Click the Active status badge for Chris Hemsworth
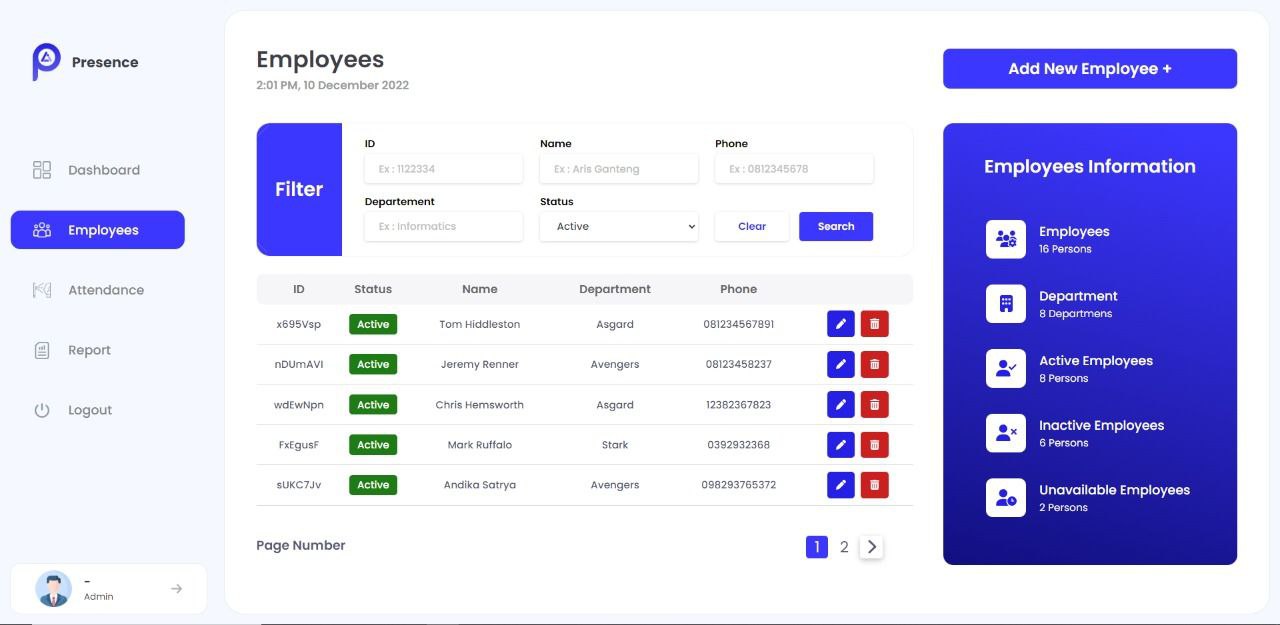The image size is (1280, 625). click(x=372, y=404)
